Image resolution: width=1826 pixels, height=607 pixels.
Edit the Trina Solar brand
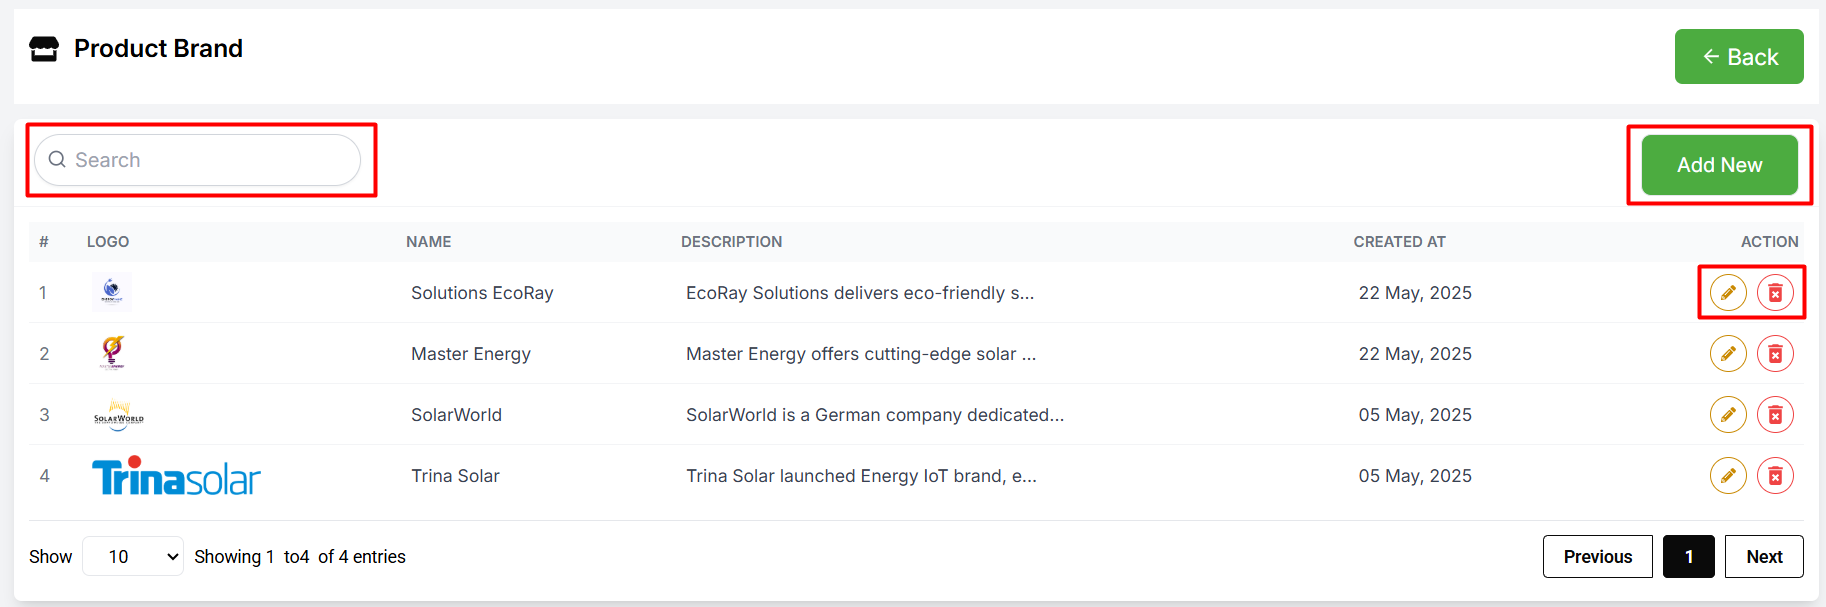click(1728, 476)
